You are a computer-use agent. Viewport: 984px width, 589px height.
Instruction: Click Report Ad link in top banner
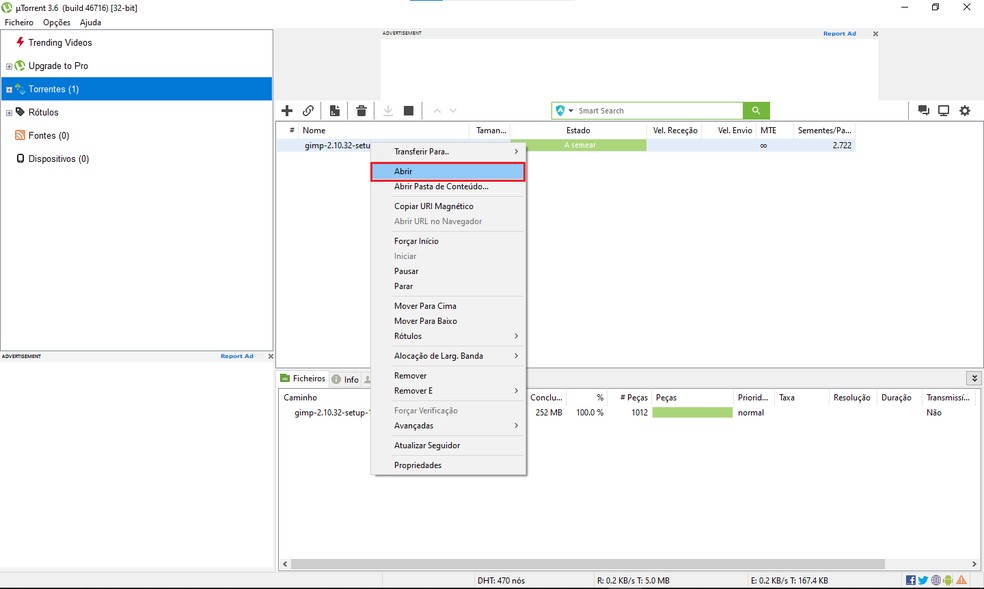point(839,34)
